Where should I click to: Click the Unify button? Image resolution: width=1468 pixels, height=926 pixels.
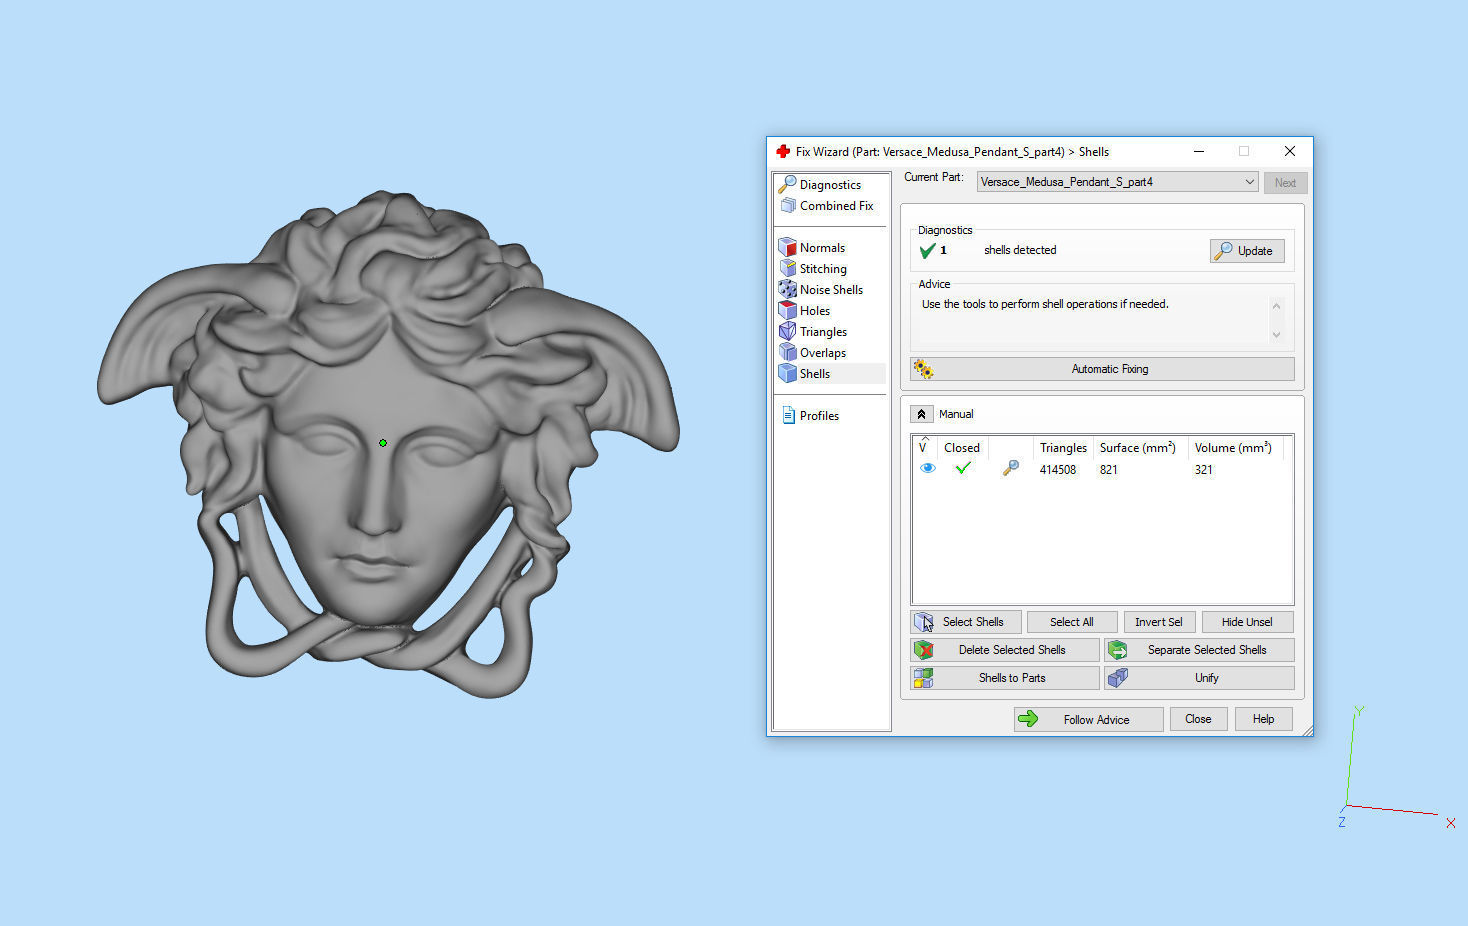(1199, 678)
